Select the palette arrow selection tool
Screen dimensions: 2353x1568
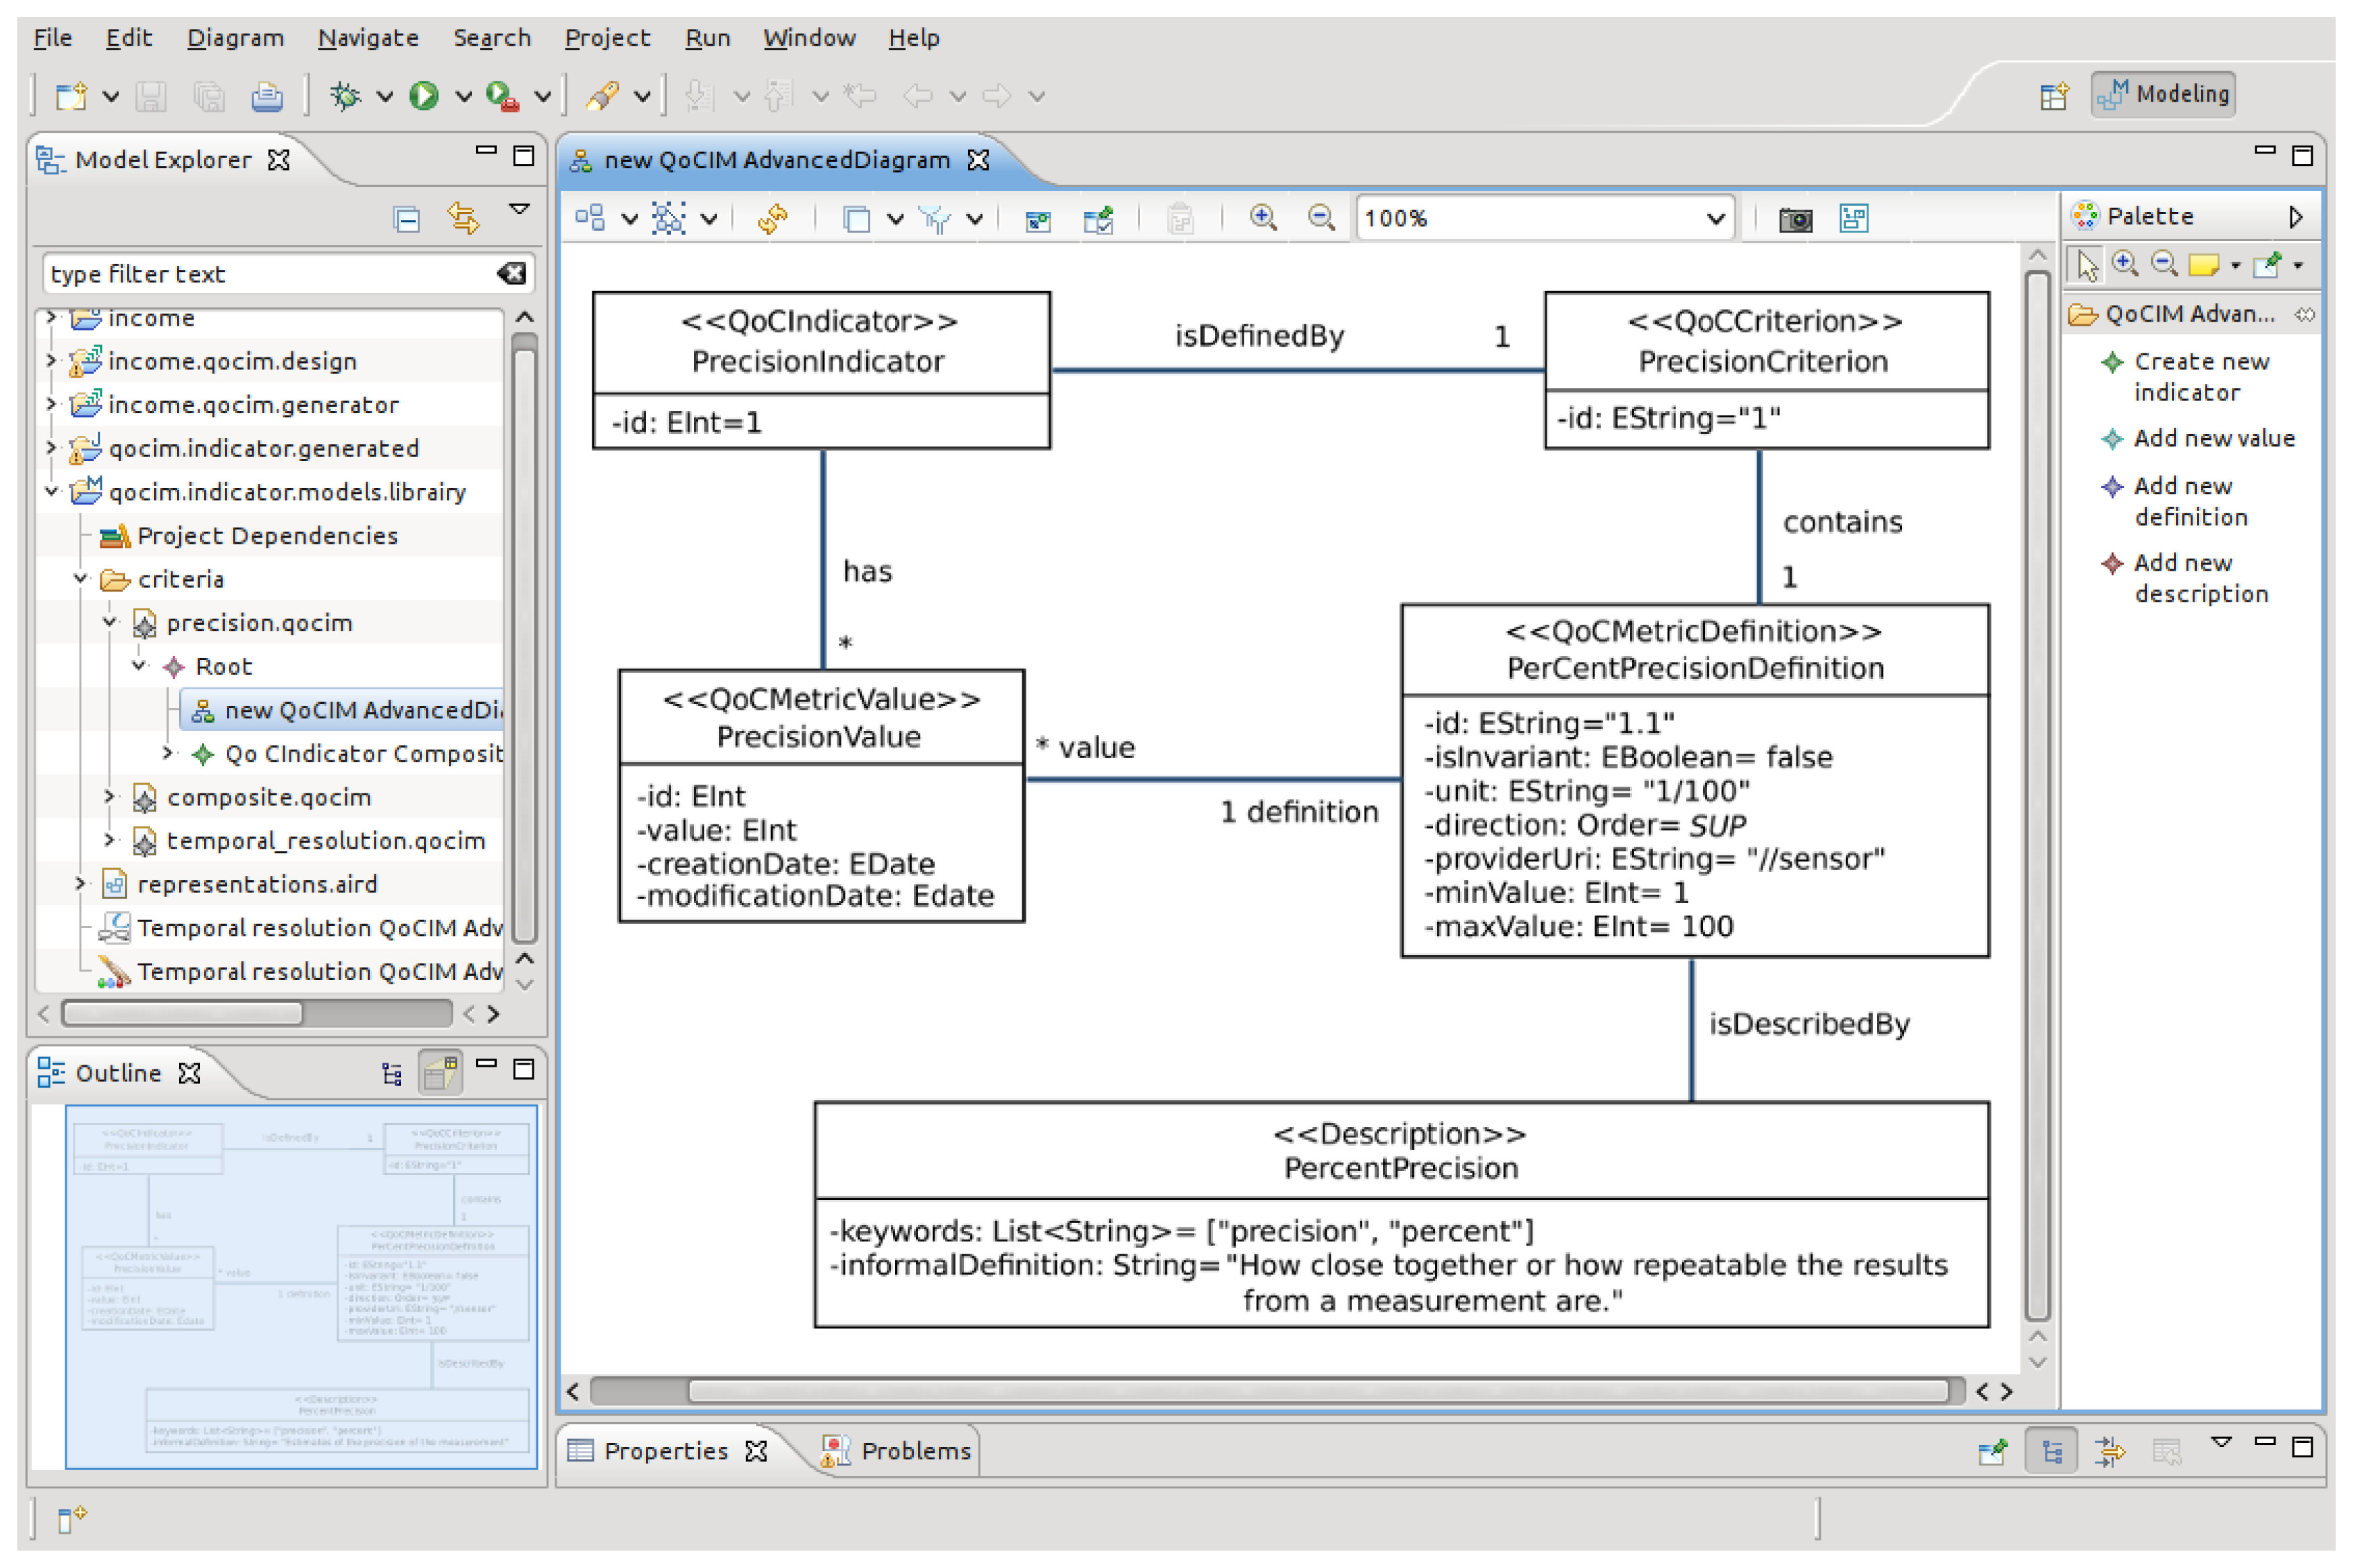2086,265
